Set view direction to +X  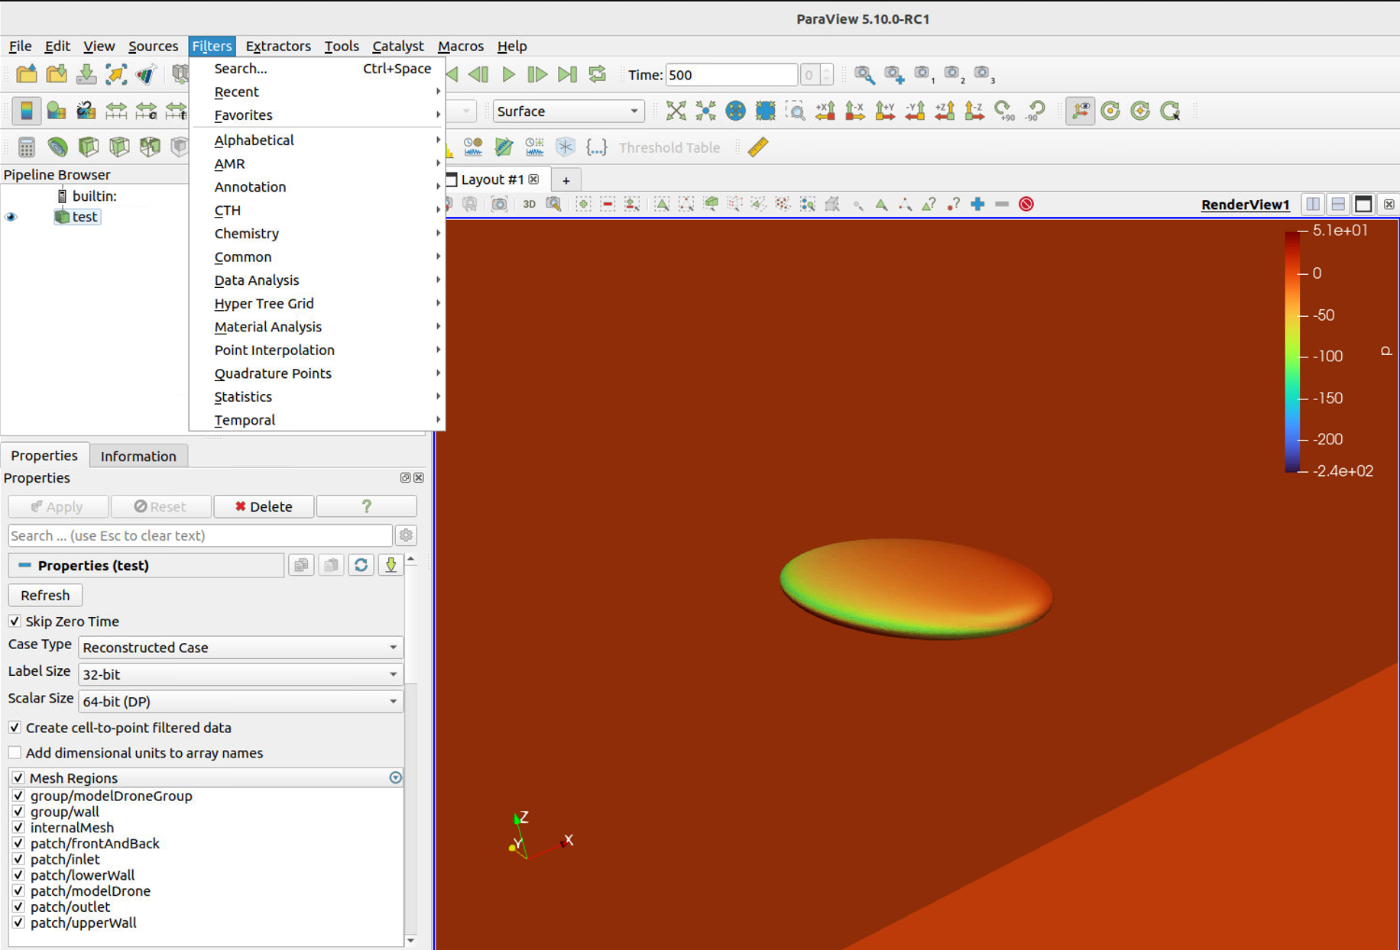point(825,111)
